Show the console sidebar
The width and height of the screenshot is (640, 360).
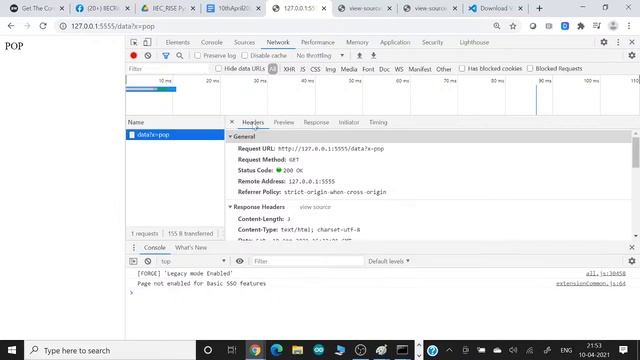133,261
